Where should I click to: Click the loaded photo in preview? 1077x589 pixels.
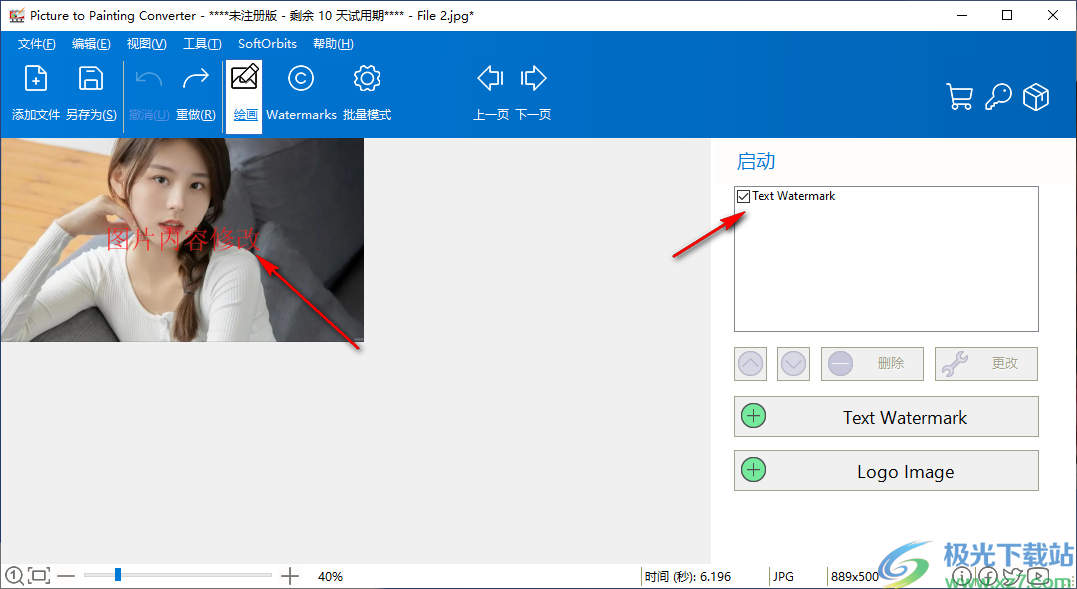(x=182, y=240)
